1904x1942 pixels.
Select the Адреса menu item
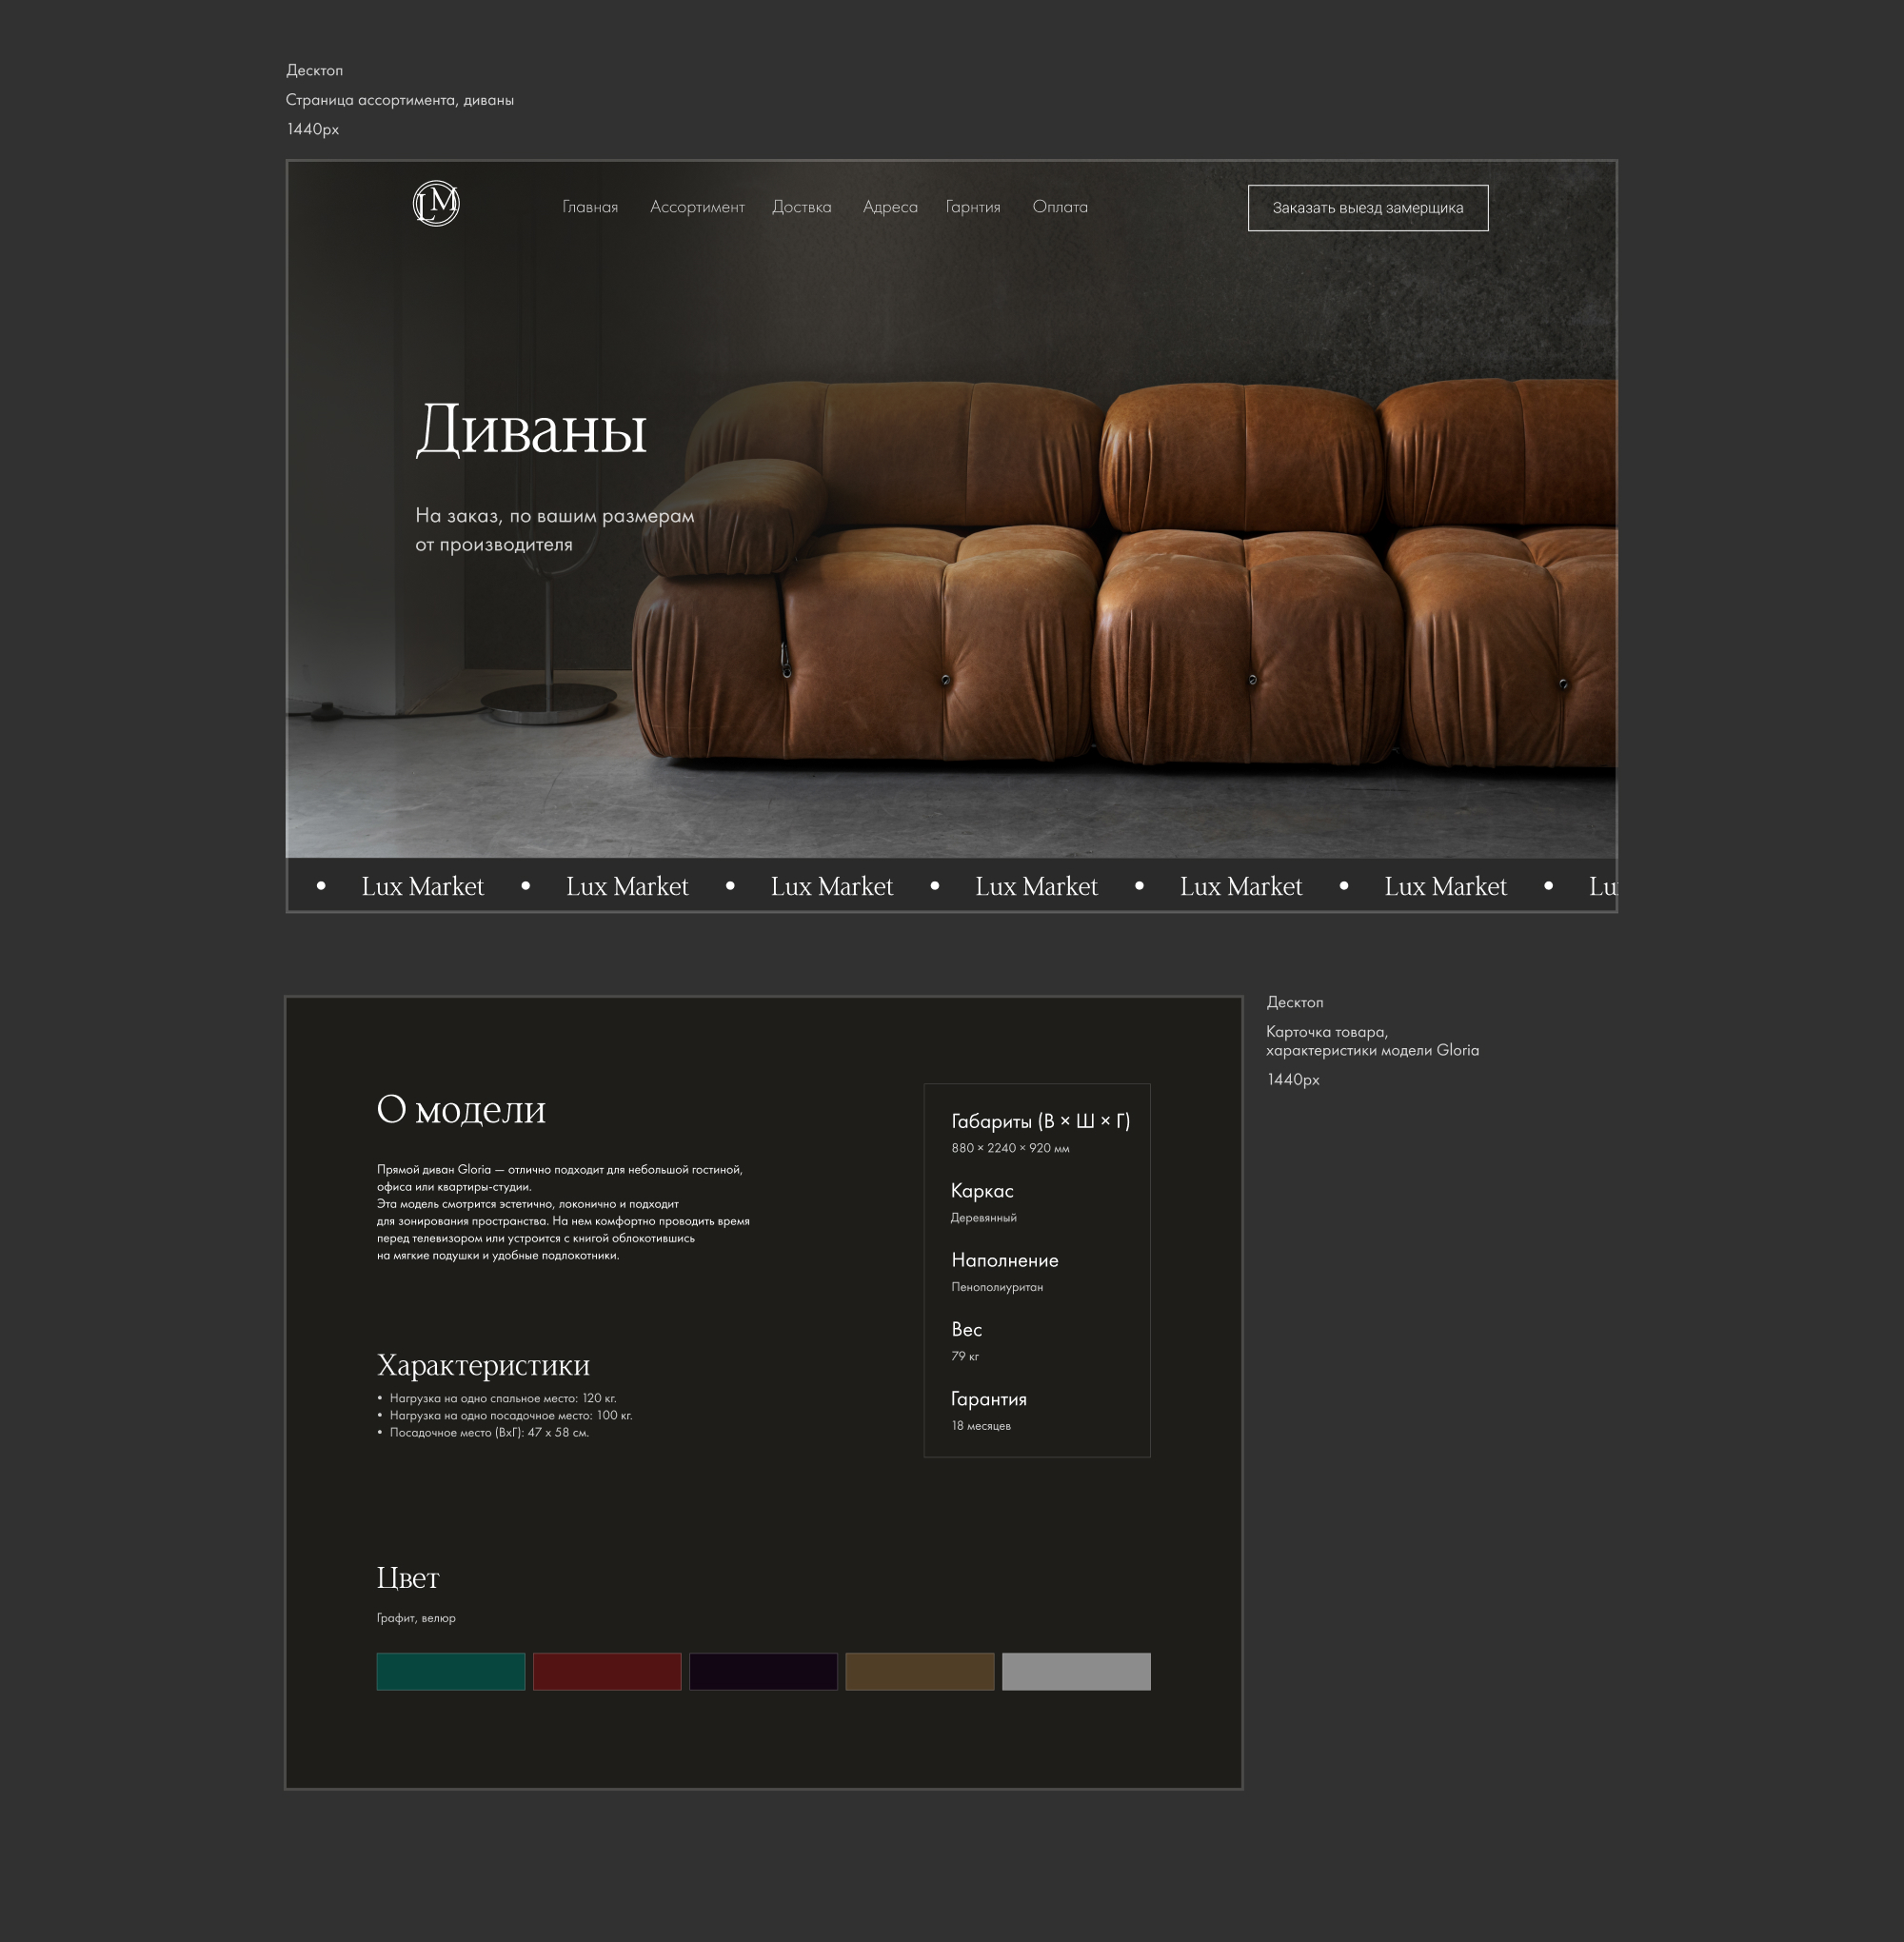[x=890, y=207]
